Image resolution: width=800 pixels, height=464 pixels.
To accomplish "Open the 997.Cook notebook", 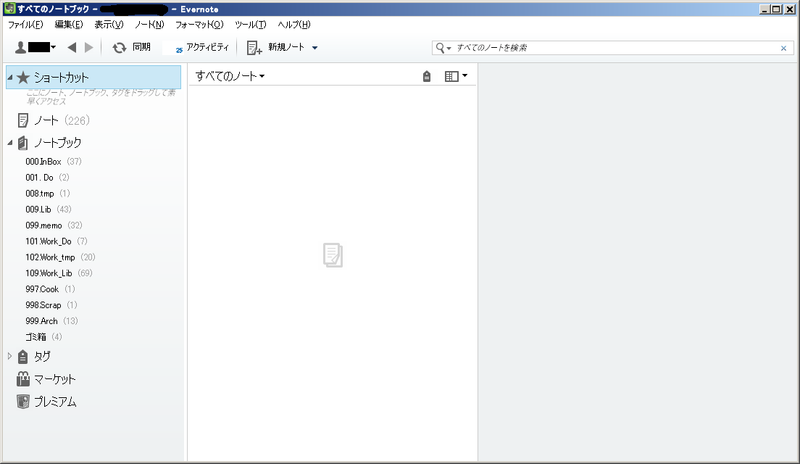I will click(x=50, y=289).
